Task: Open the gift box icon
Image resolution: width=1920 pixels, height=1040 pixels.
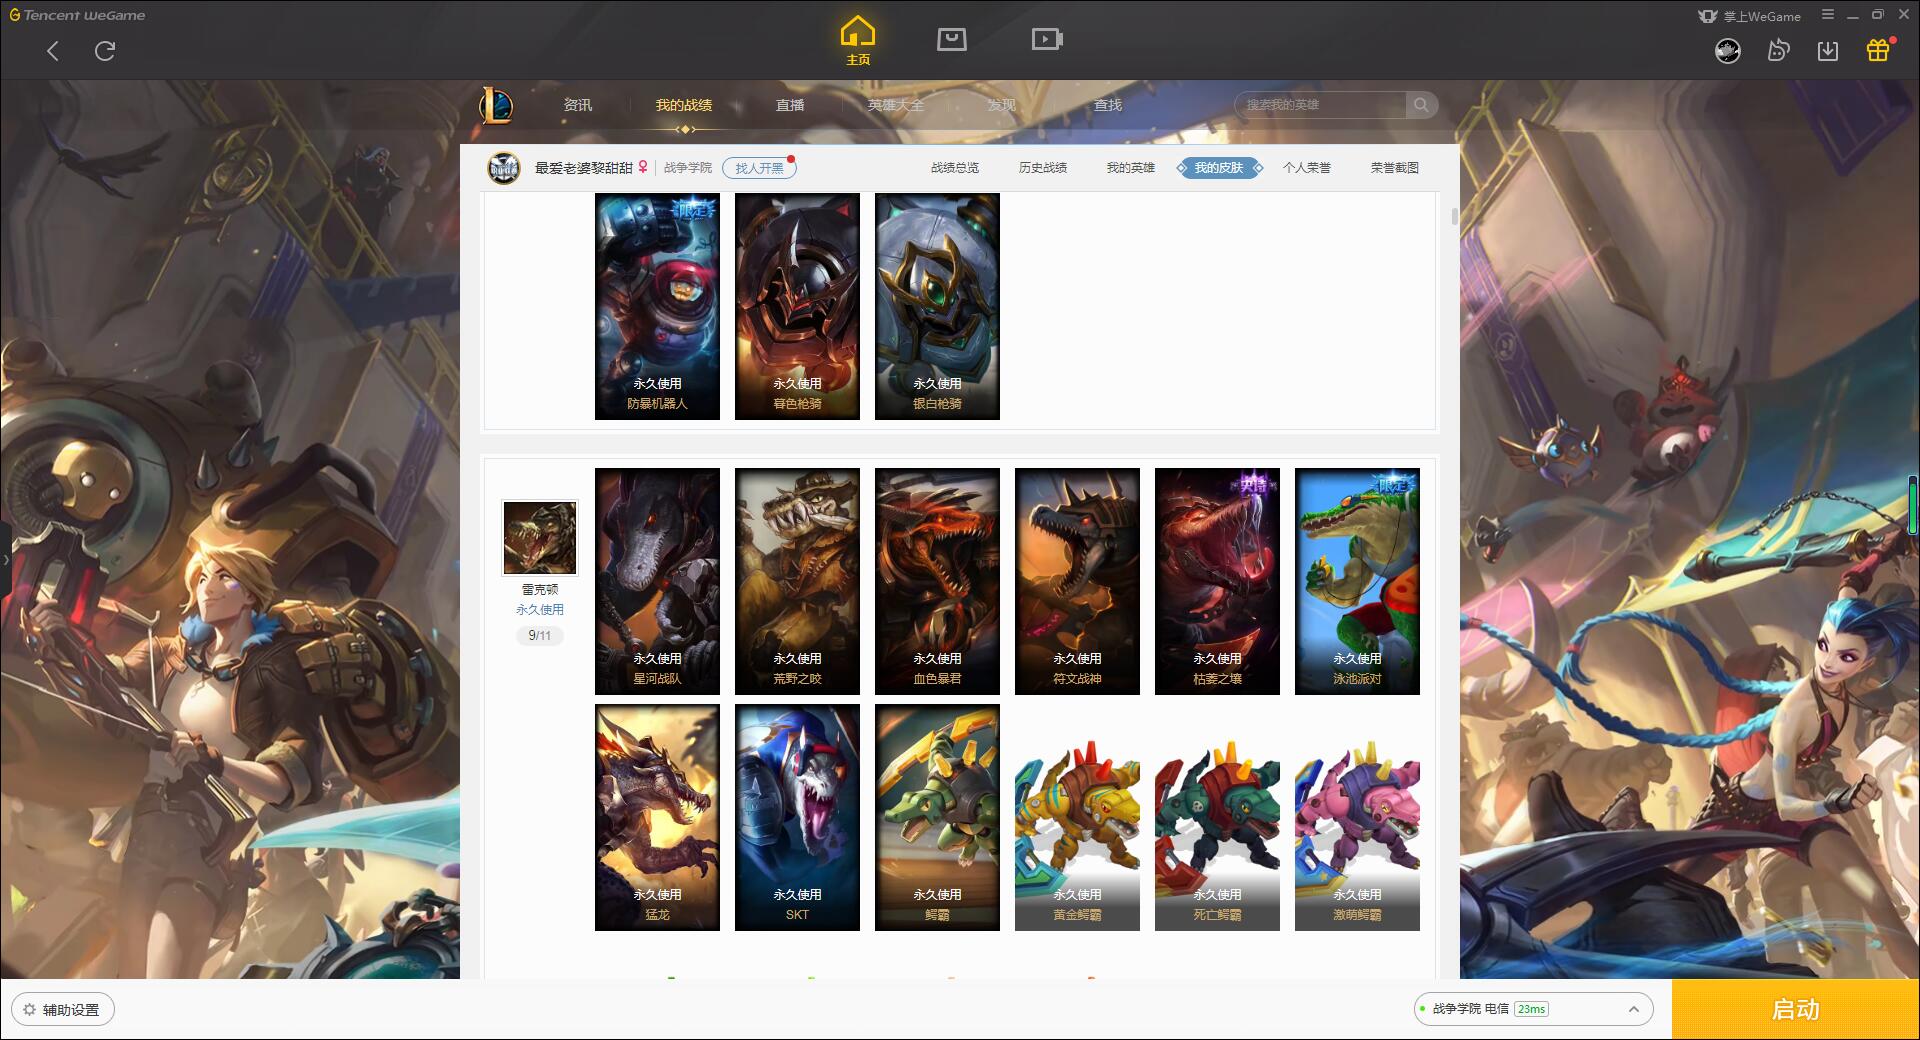Action: coord(1878,50)
